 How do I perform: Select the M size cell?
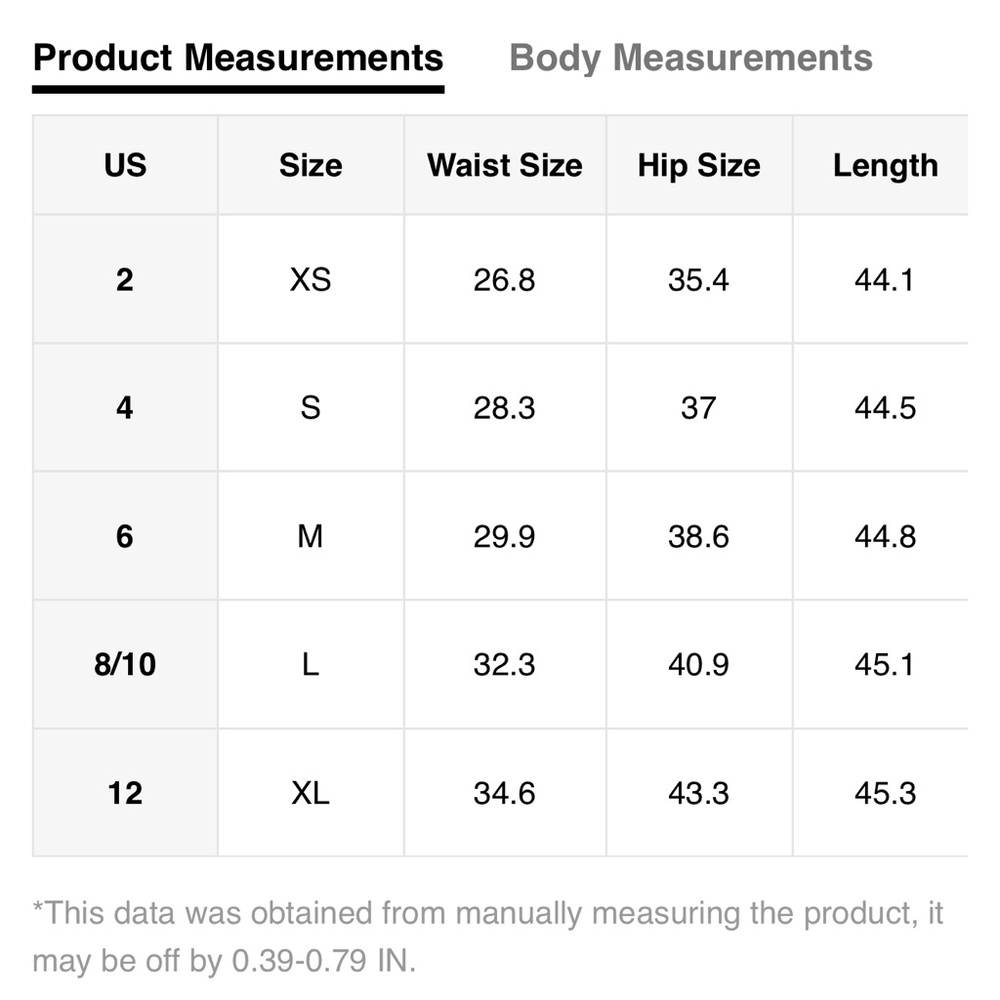pos(310,537)
